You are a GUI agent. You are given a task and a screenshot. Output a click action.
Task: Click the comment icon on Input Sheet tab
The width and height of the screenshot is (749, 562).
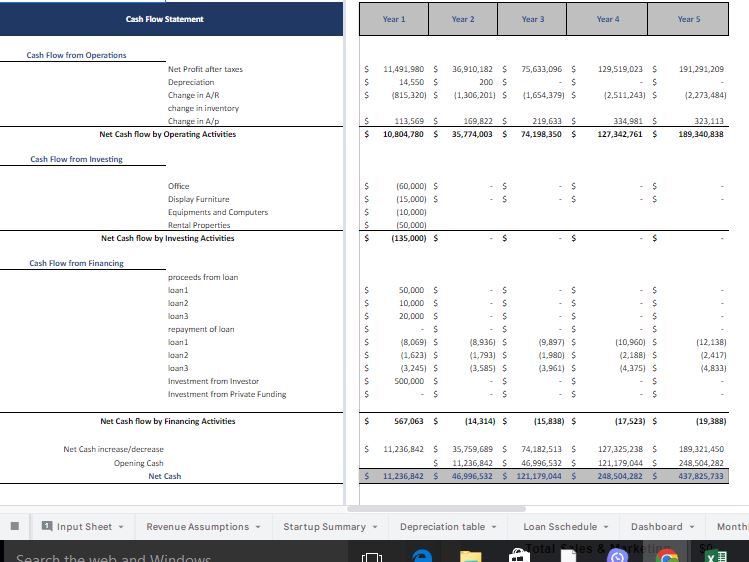point(47,526)
